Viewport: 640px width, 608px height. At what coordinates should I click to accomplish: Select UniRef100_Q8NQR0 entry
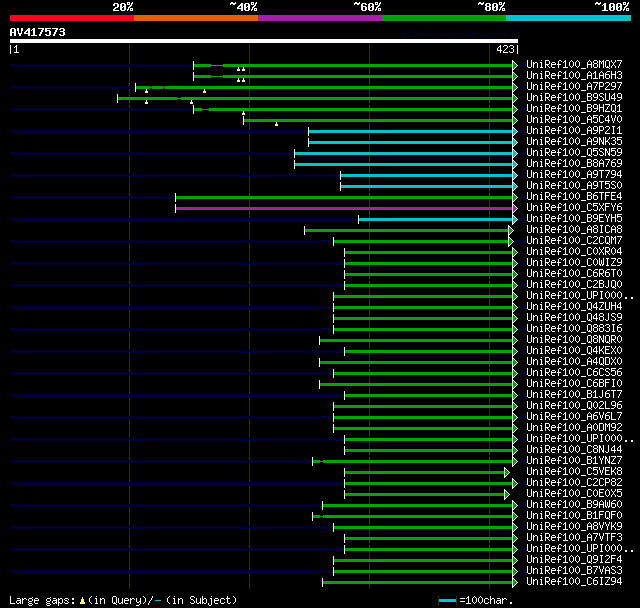(574, 340)
